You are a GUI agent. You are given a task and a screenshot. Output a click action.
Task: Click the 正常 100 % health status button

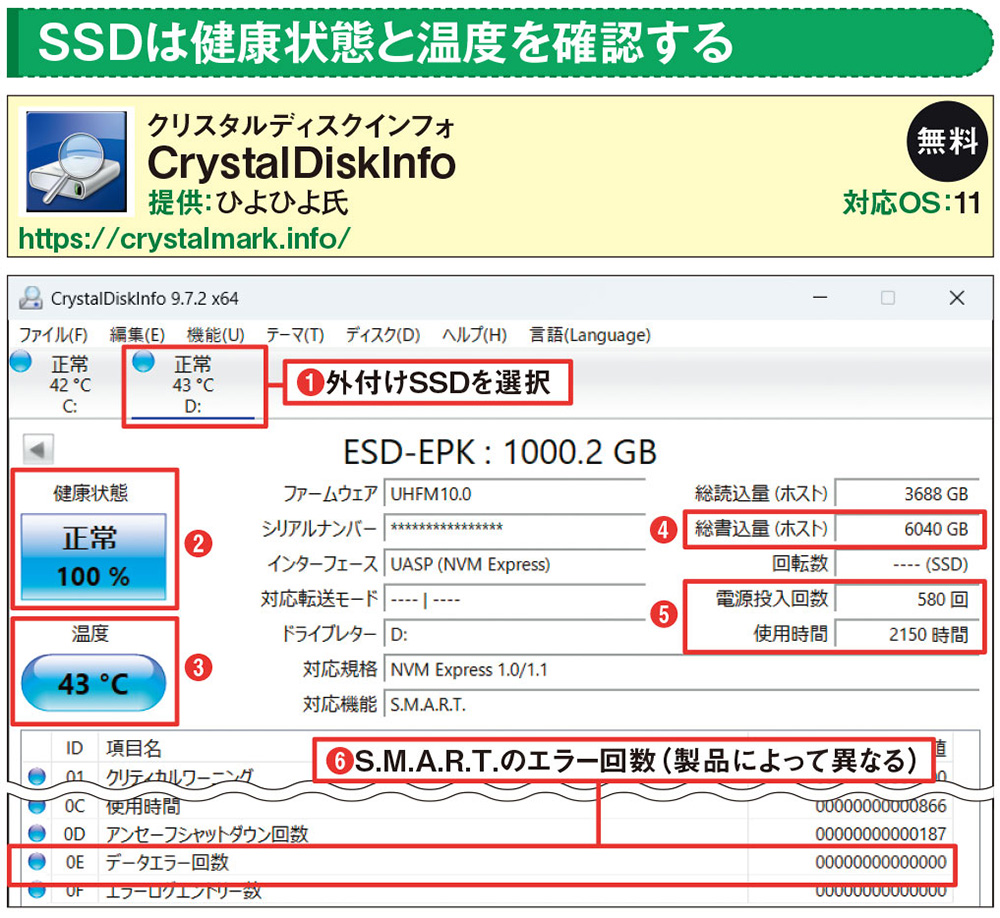click(94, 556)
